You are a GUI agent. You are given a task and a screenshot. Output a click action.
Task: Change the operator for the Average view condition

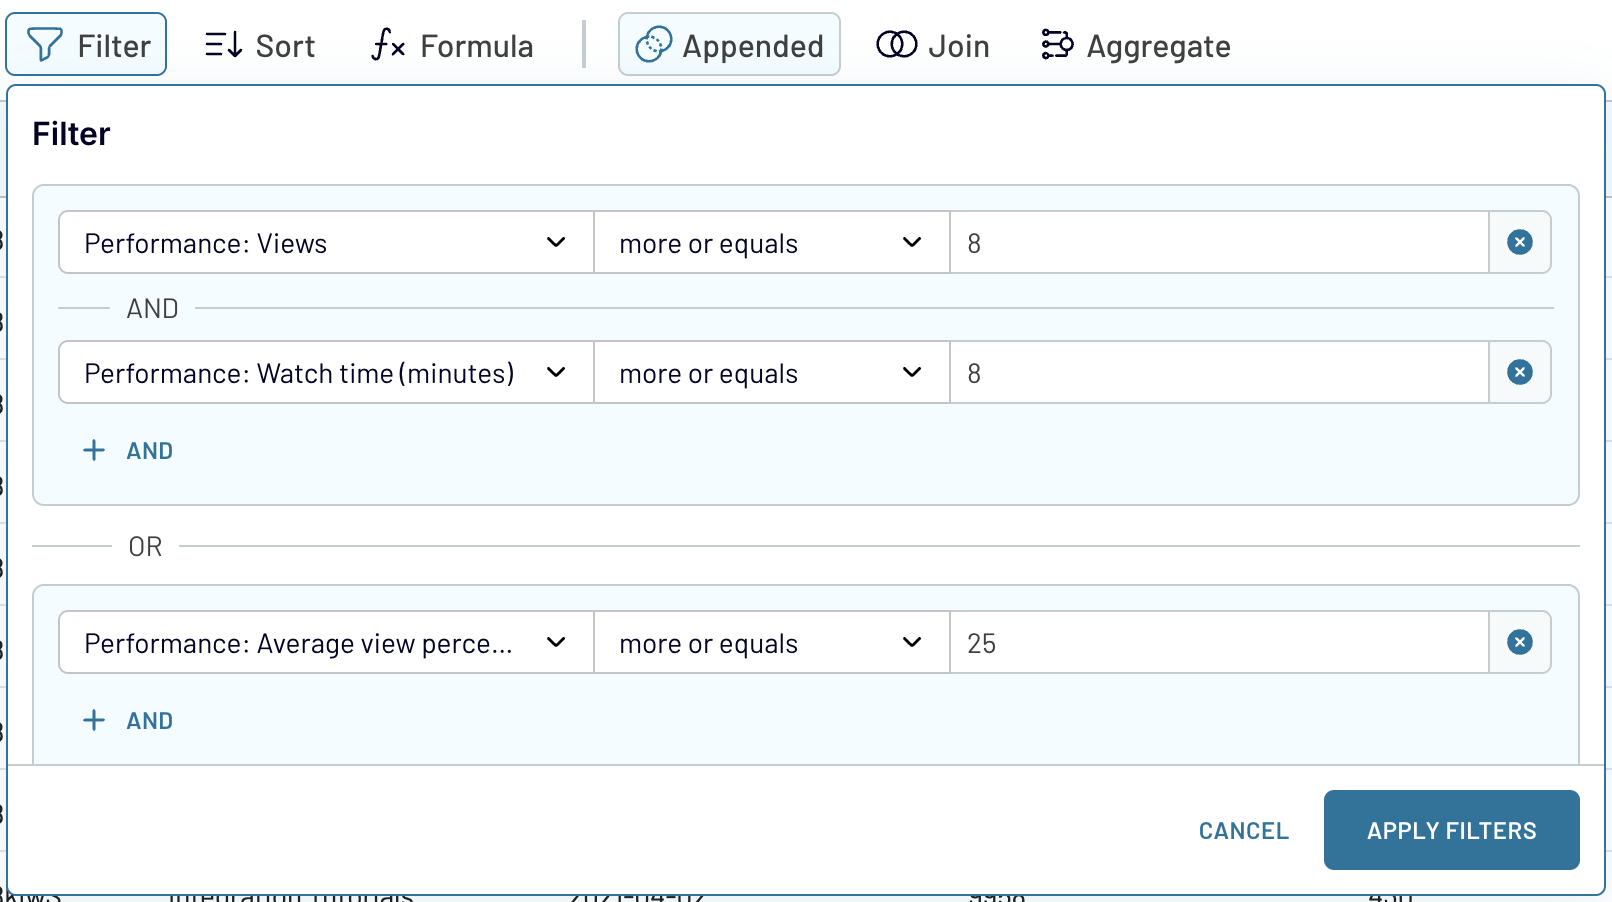pos(771,643)
